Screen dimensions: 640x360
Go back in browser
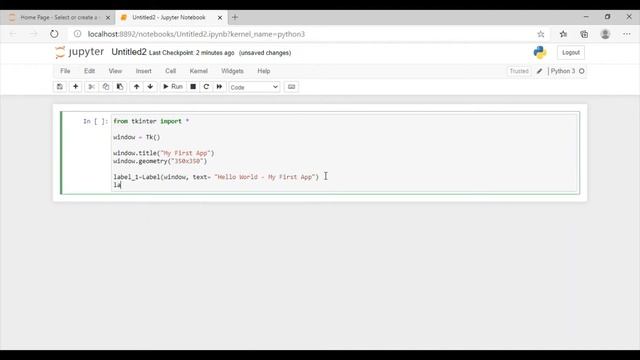(13, 34)
